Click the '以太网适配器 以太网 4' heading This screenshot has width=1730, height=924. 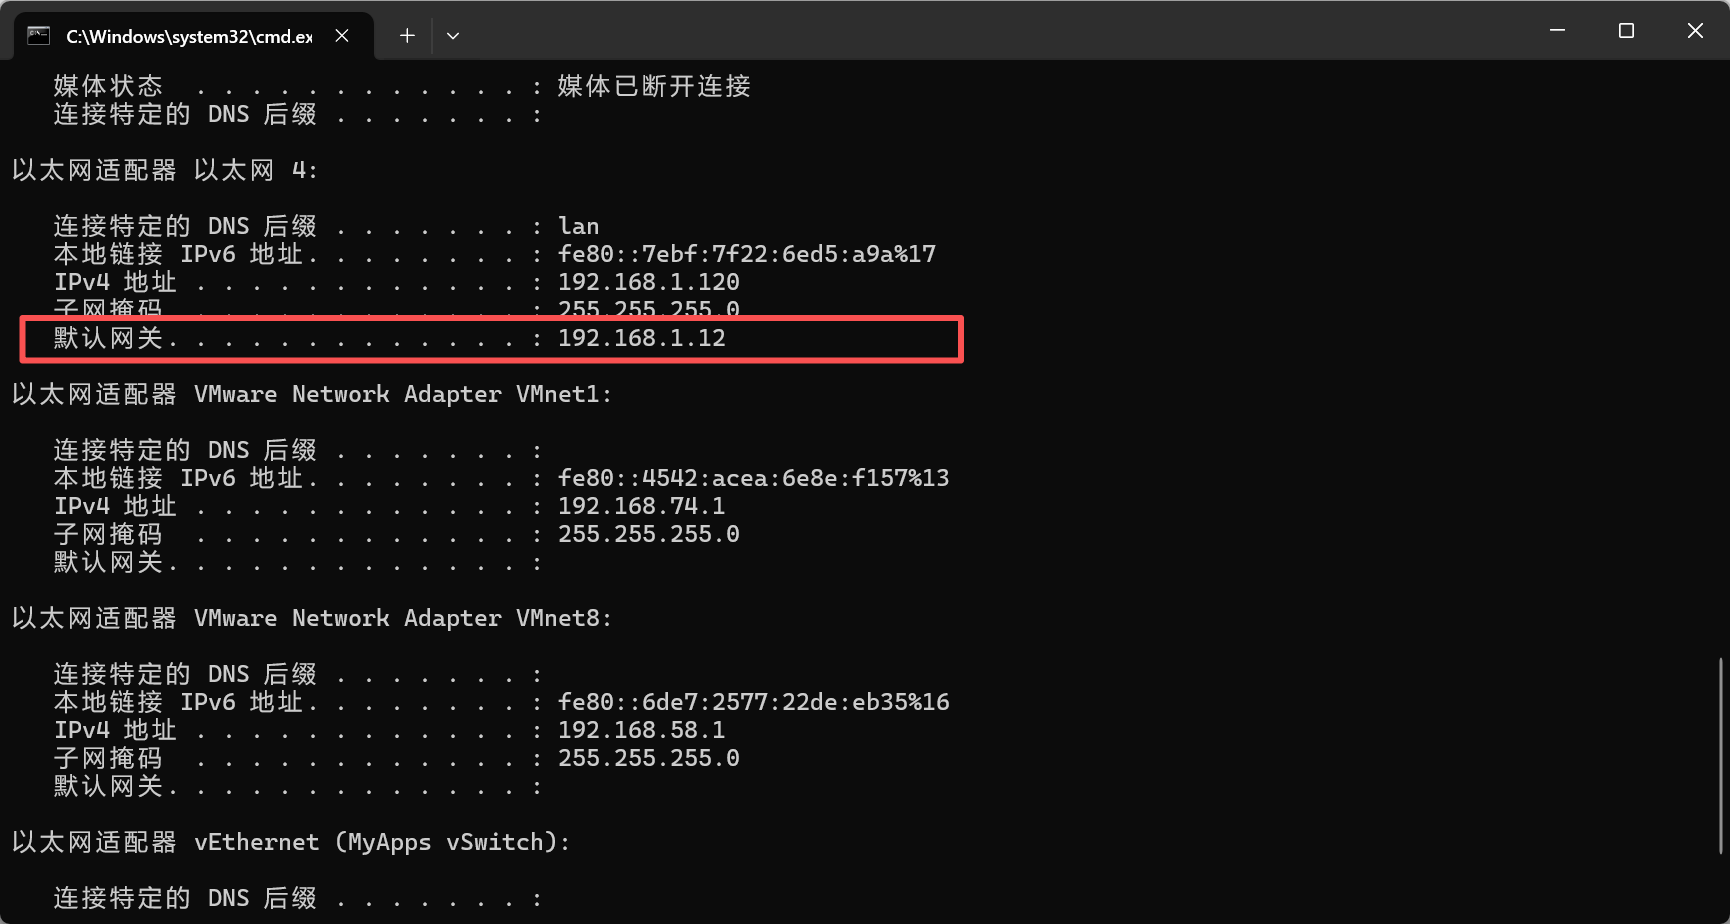(165, 170)
